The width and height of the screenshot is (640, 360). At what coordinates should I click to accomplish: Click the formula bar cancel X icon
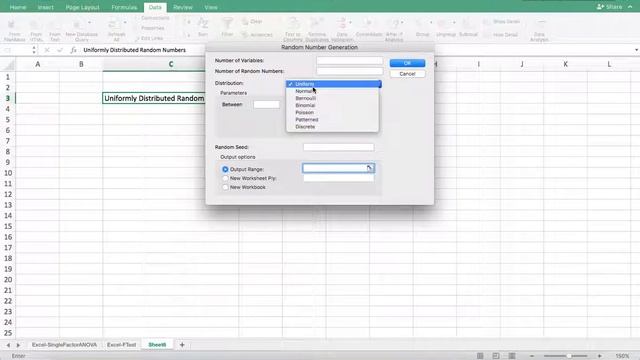click(47, 50)
